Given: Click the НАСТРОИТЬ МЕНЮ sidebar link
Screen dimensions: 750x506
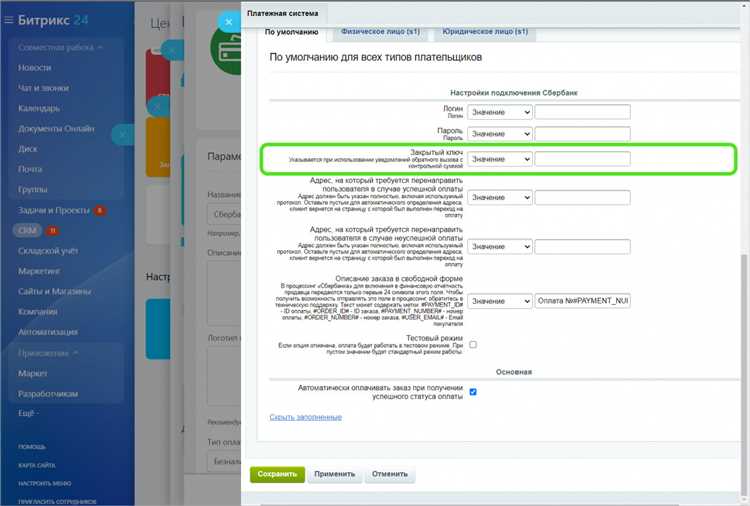Looking at the screenshot, I should coord(44,484).
